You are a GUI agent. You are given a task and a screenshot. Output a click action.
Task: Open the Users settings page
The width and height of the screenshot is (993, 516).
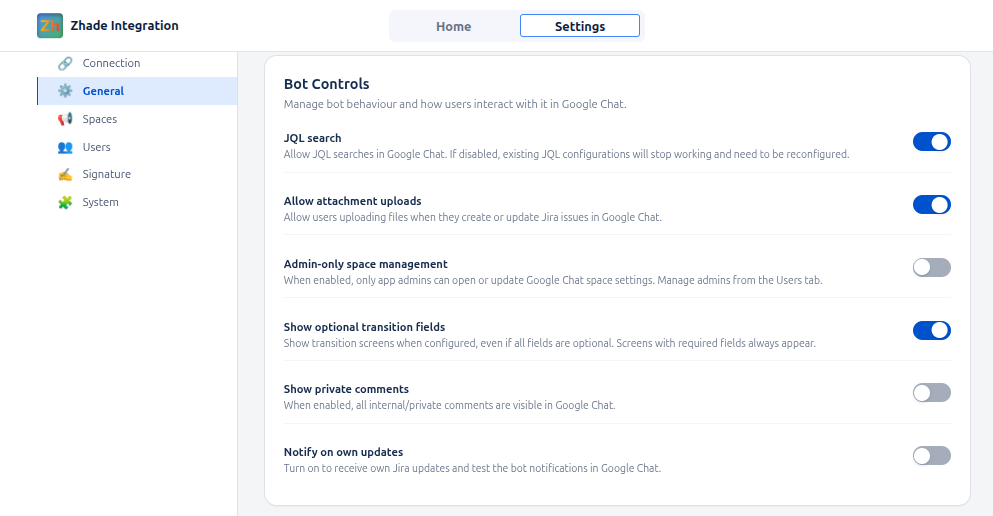coord(97,147)
